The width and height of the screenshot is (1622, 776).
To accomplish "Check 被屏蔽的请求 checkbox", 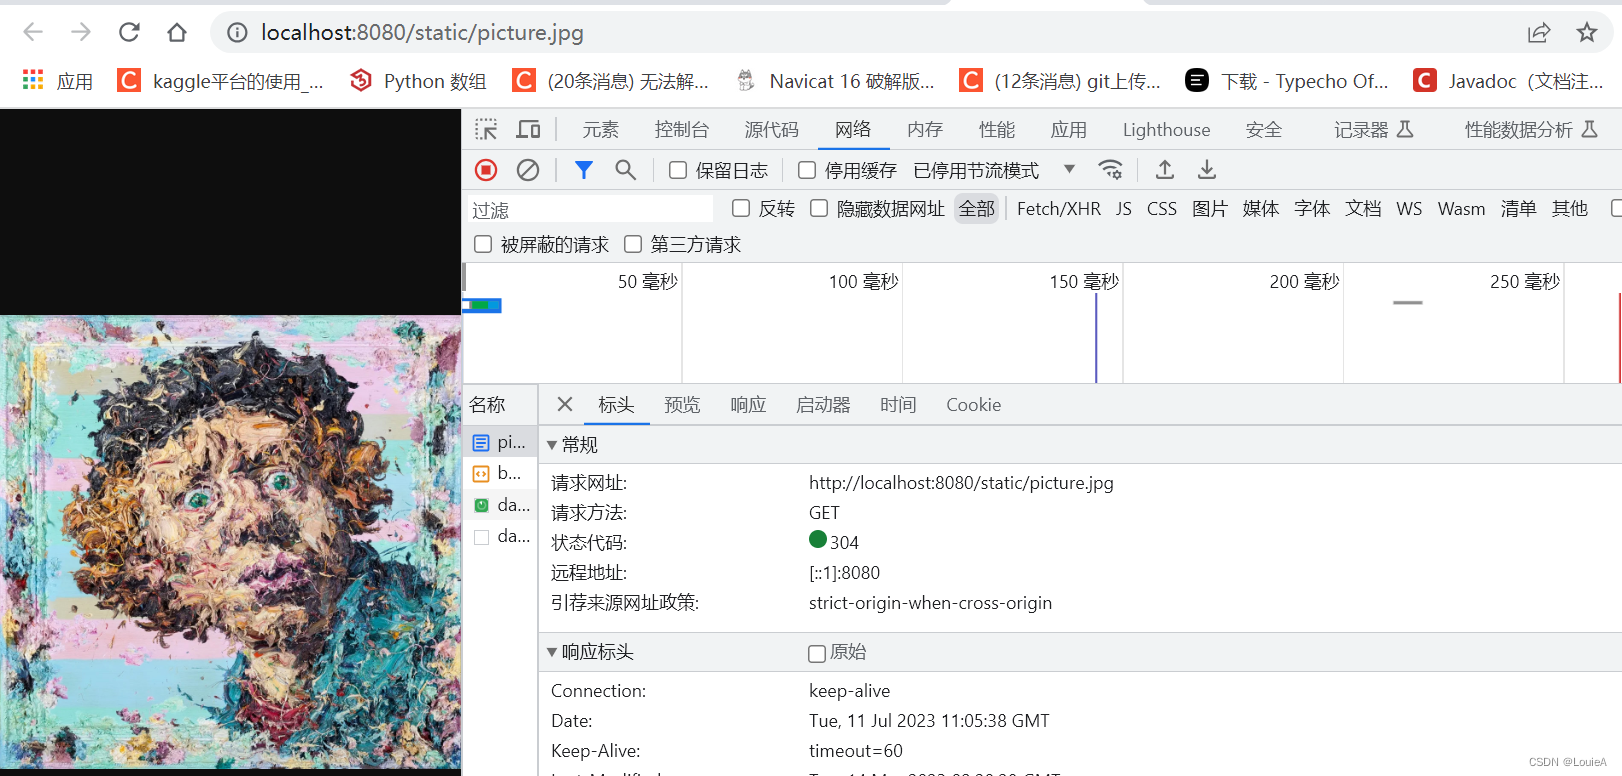I will tap(483, 244).
